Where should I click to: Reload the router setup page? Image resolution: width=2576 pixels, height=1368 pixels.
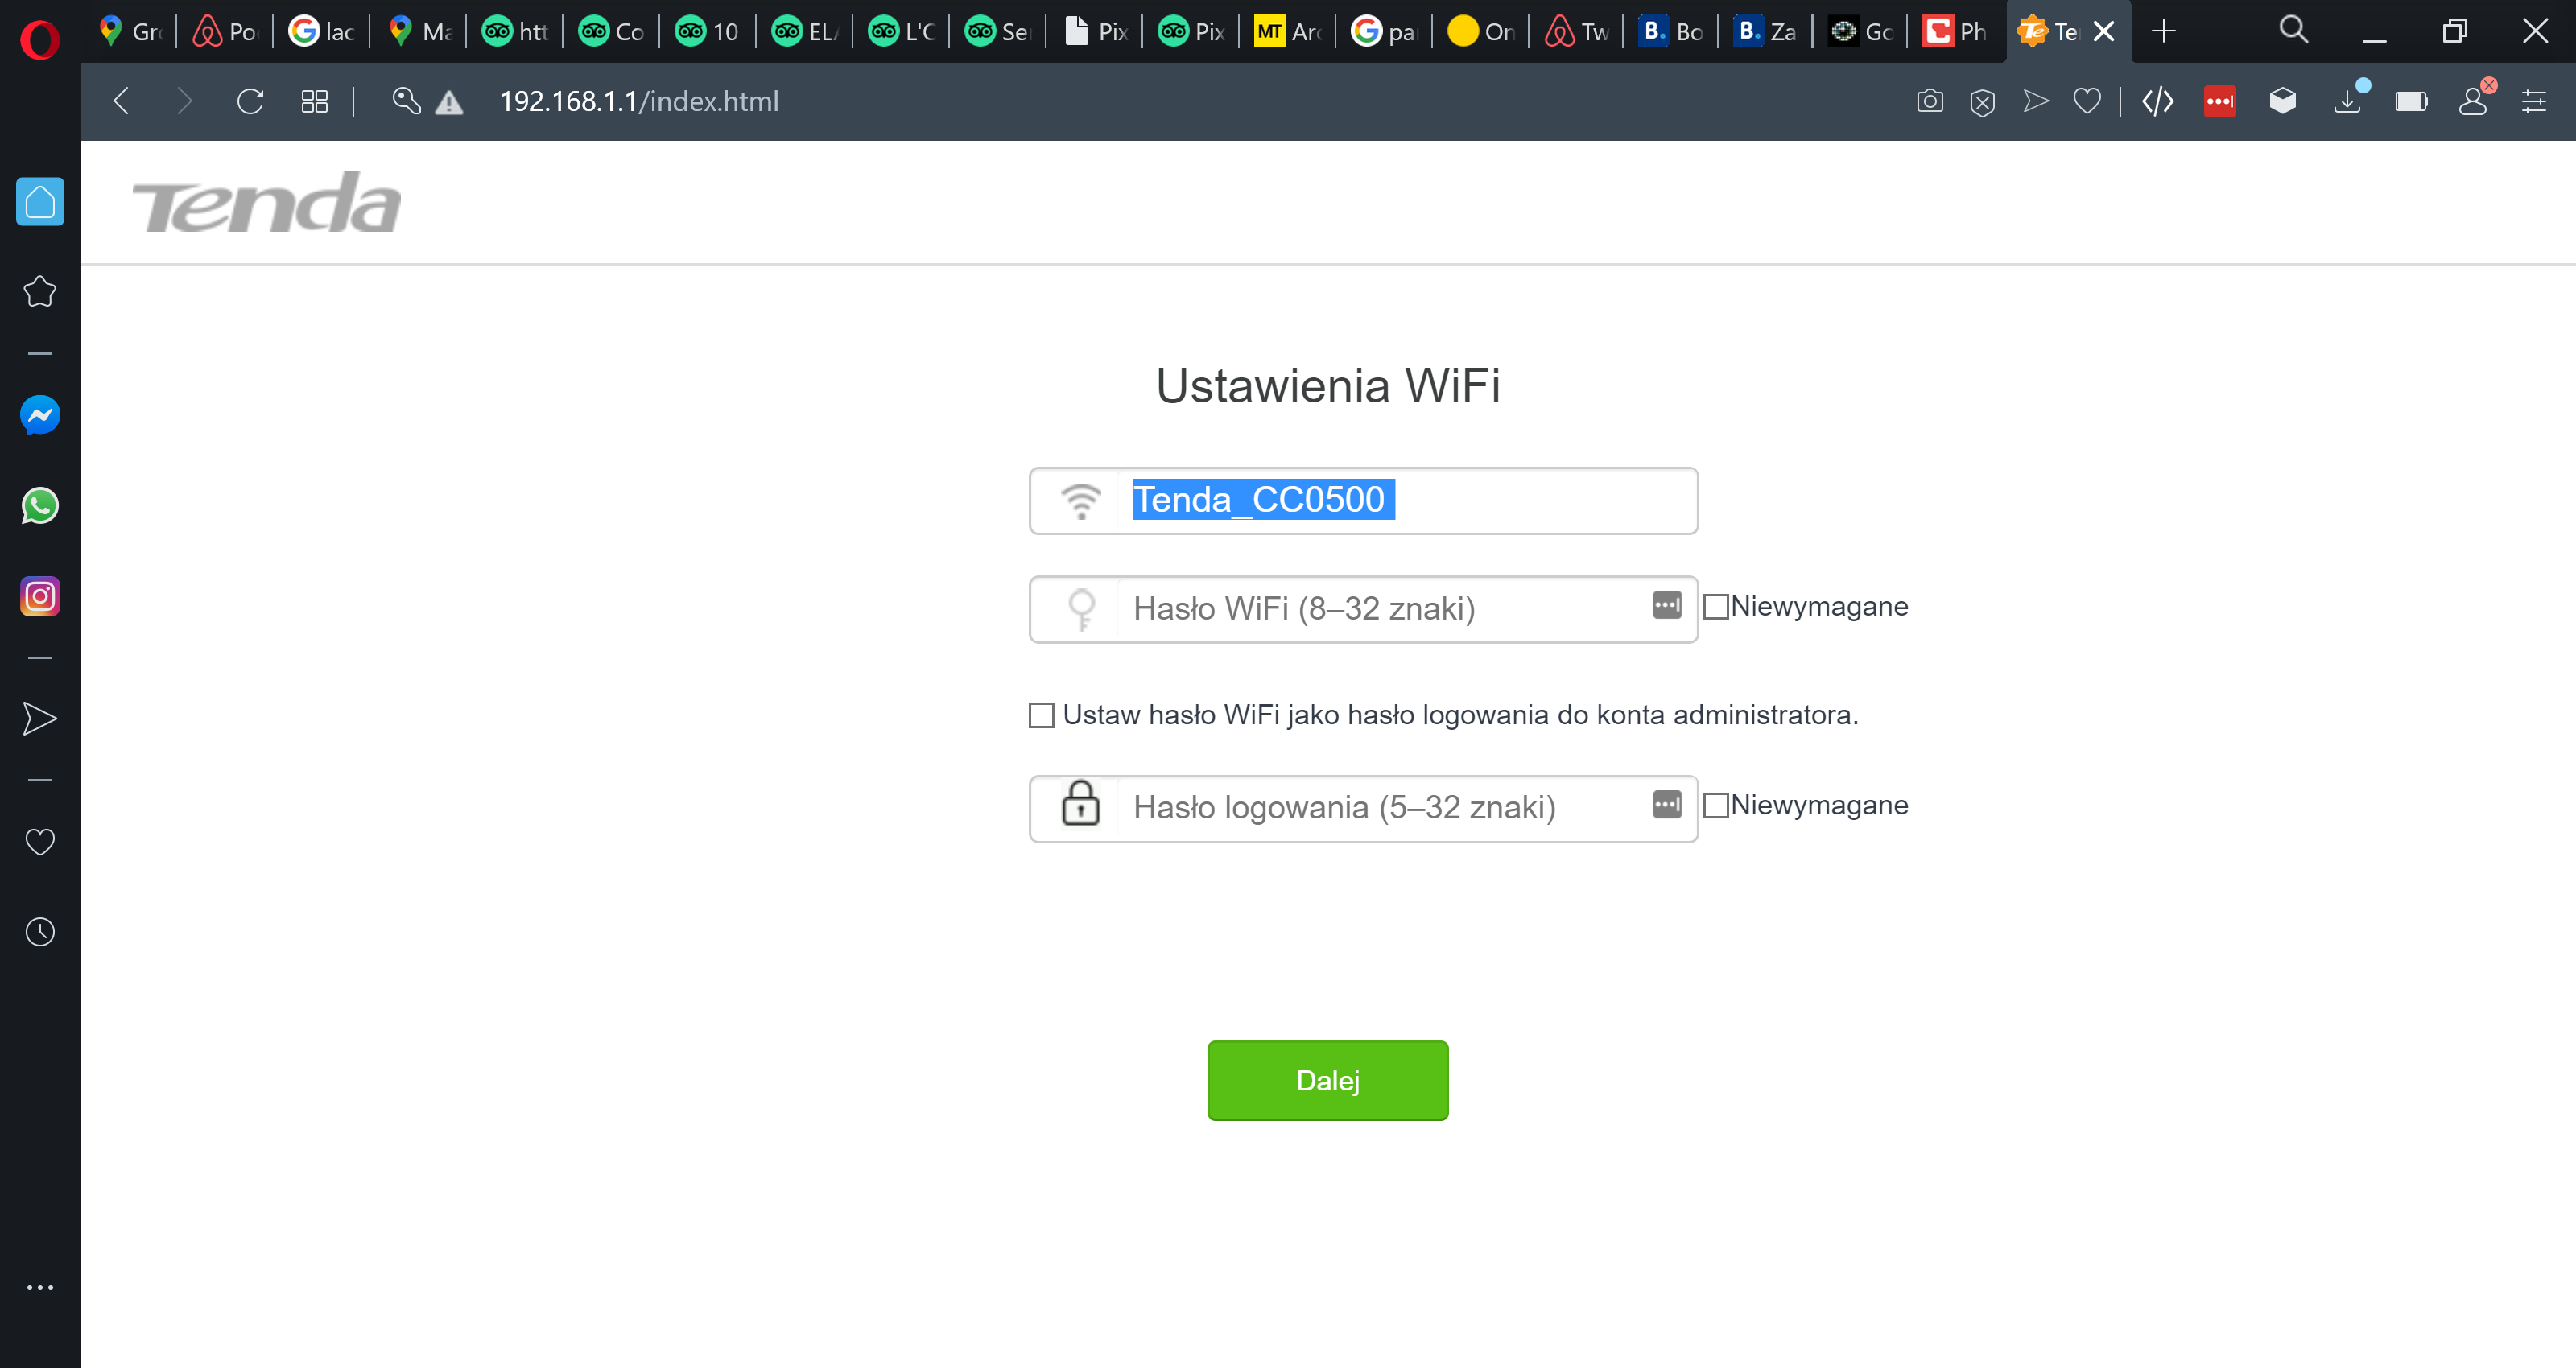click(x=250, y=101)
